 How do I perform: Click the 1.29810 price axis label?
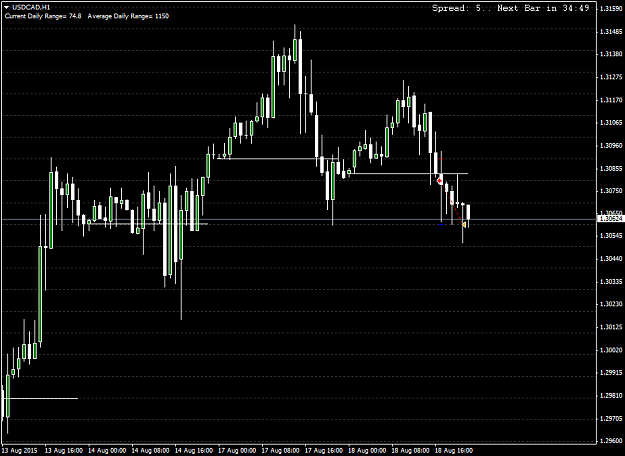610,396
